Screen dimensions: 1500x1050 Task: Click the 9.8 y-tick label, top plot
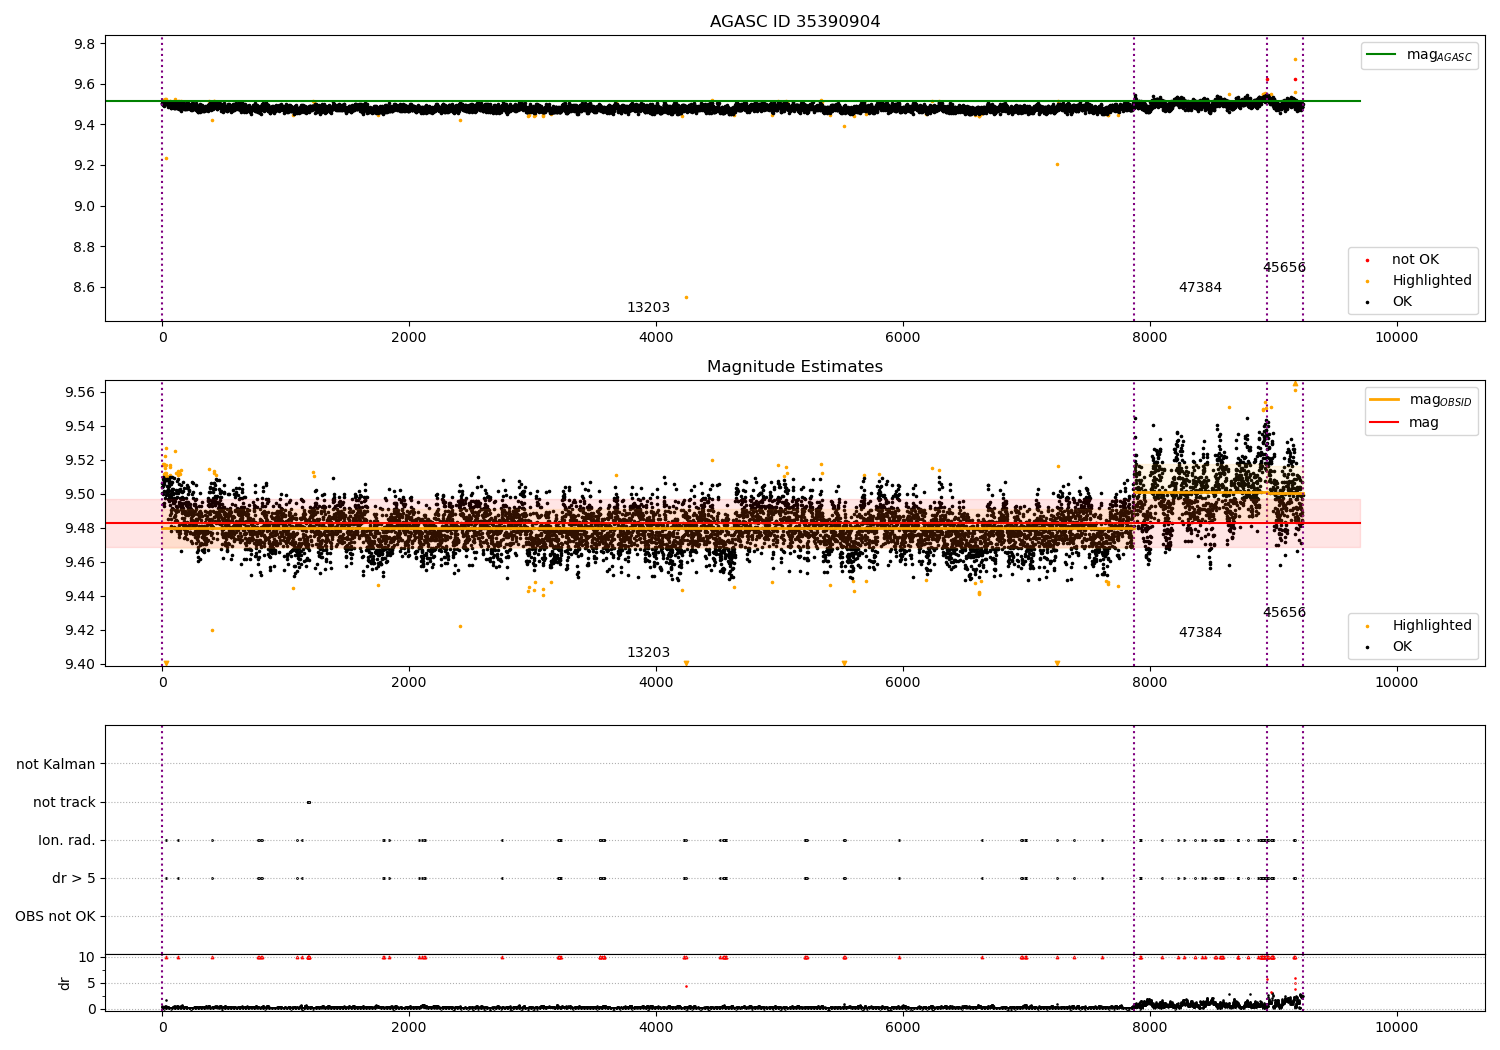pyautogui.click(x=85, y=44)
